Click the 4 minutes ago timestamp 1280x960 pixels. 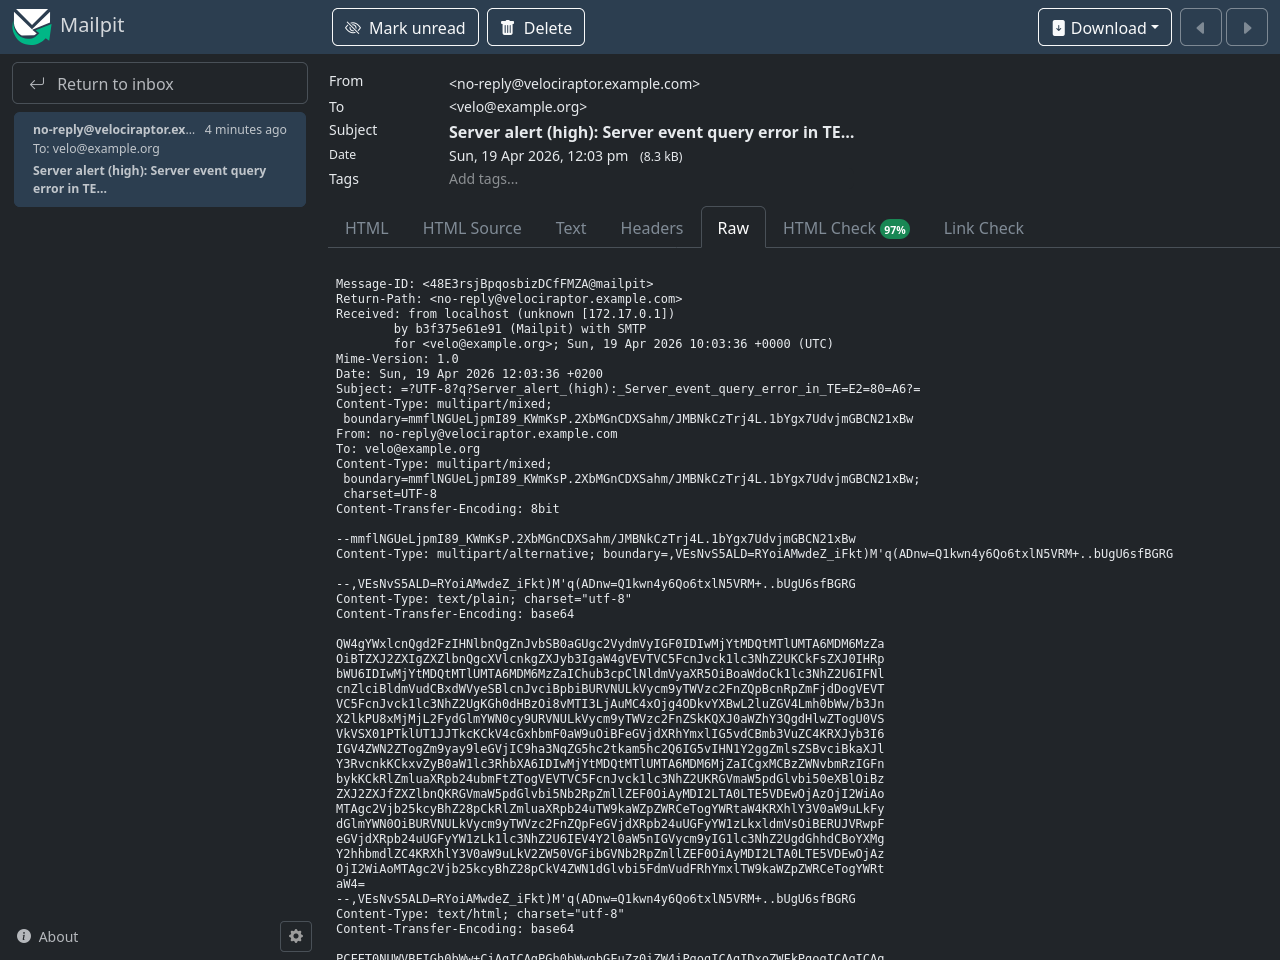tap(246, 130)
